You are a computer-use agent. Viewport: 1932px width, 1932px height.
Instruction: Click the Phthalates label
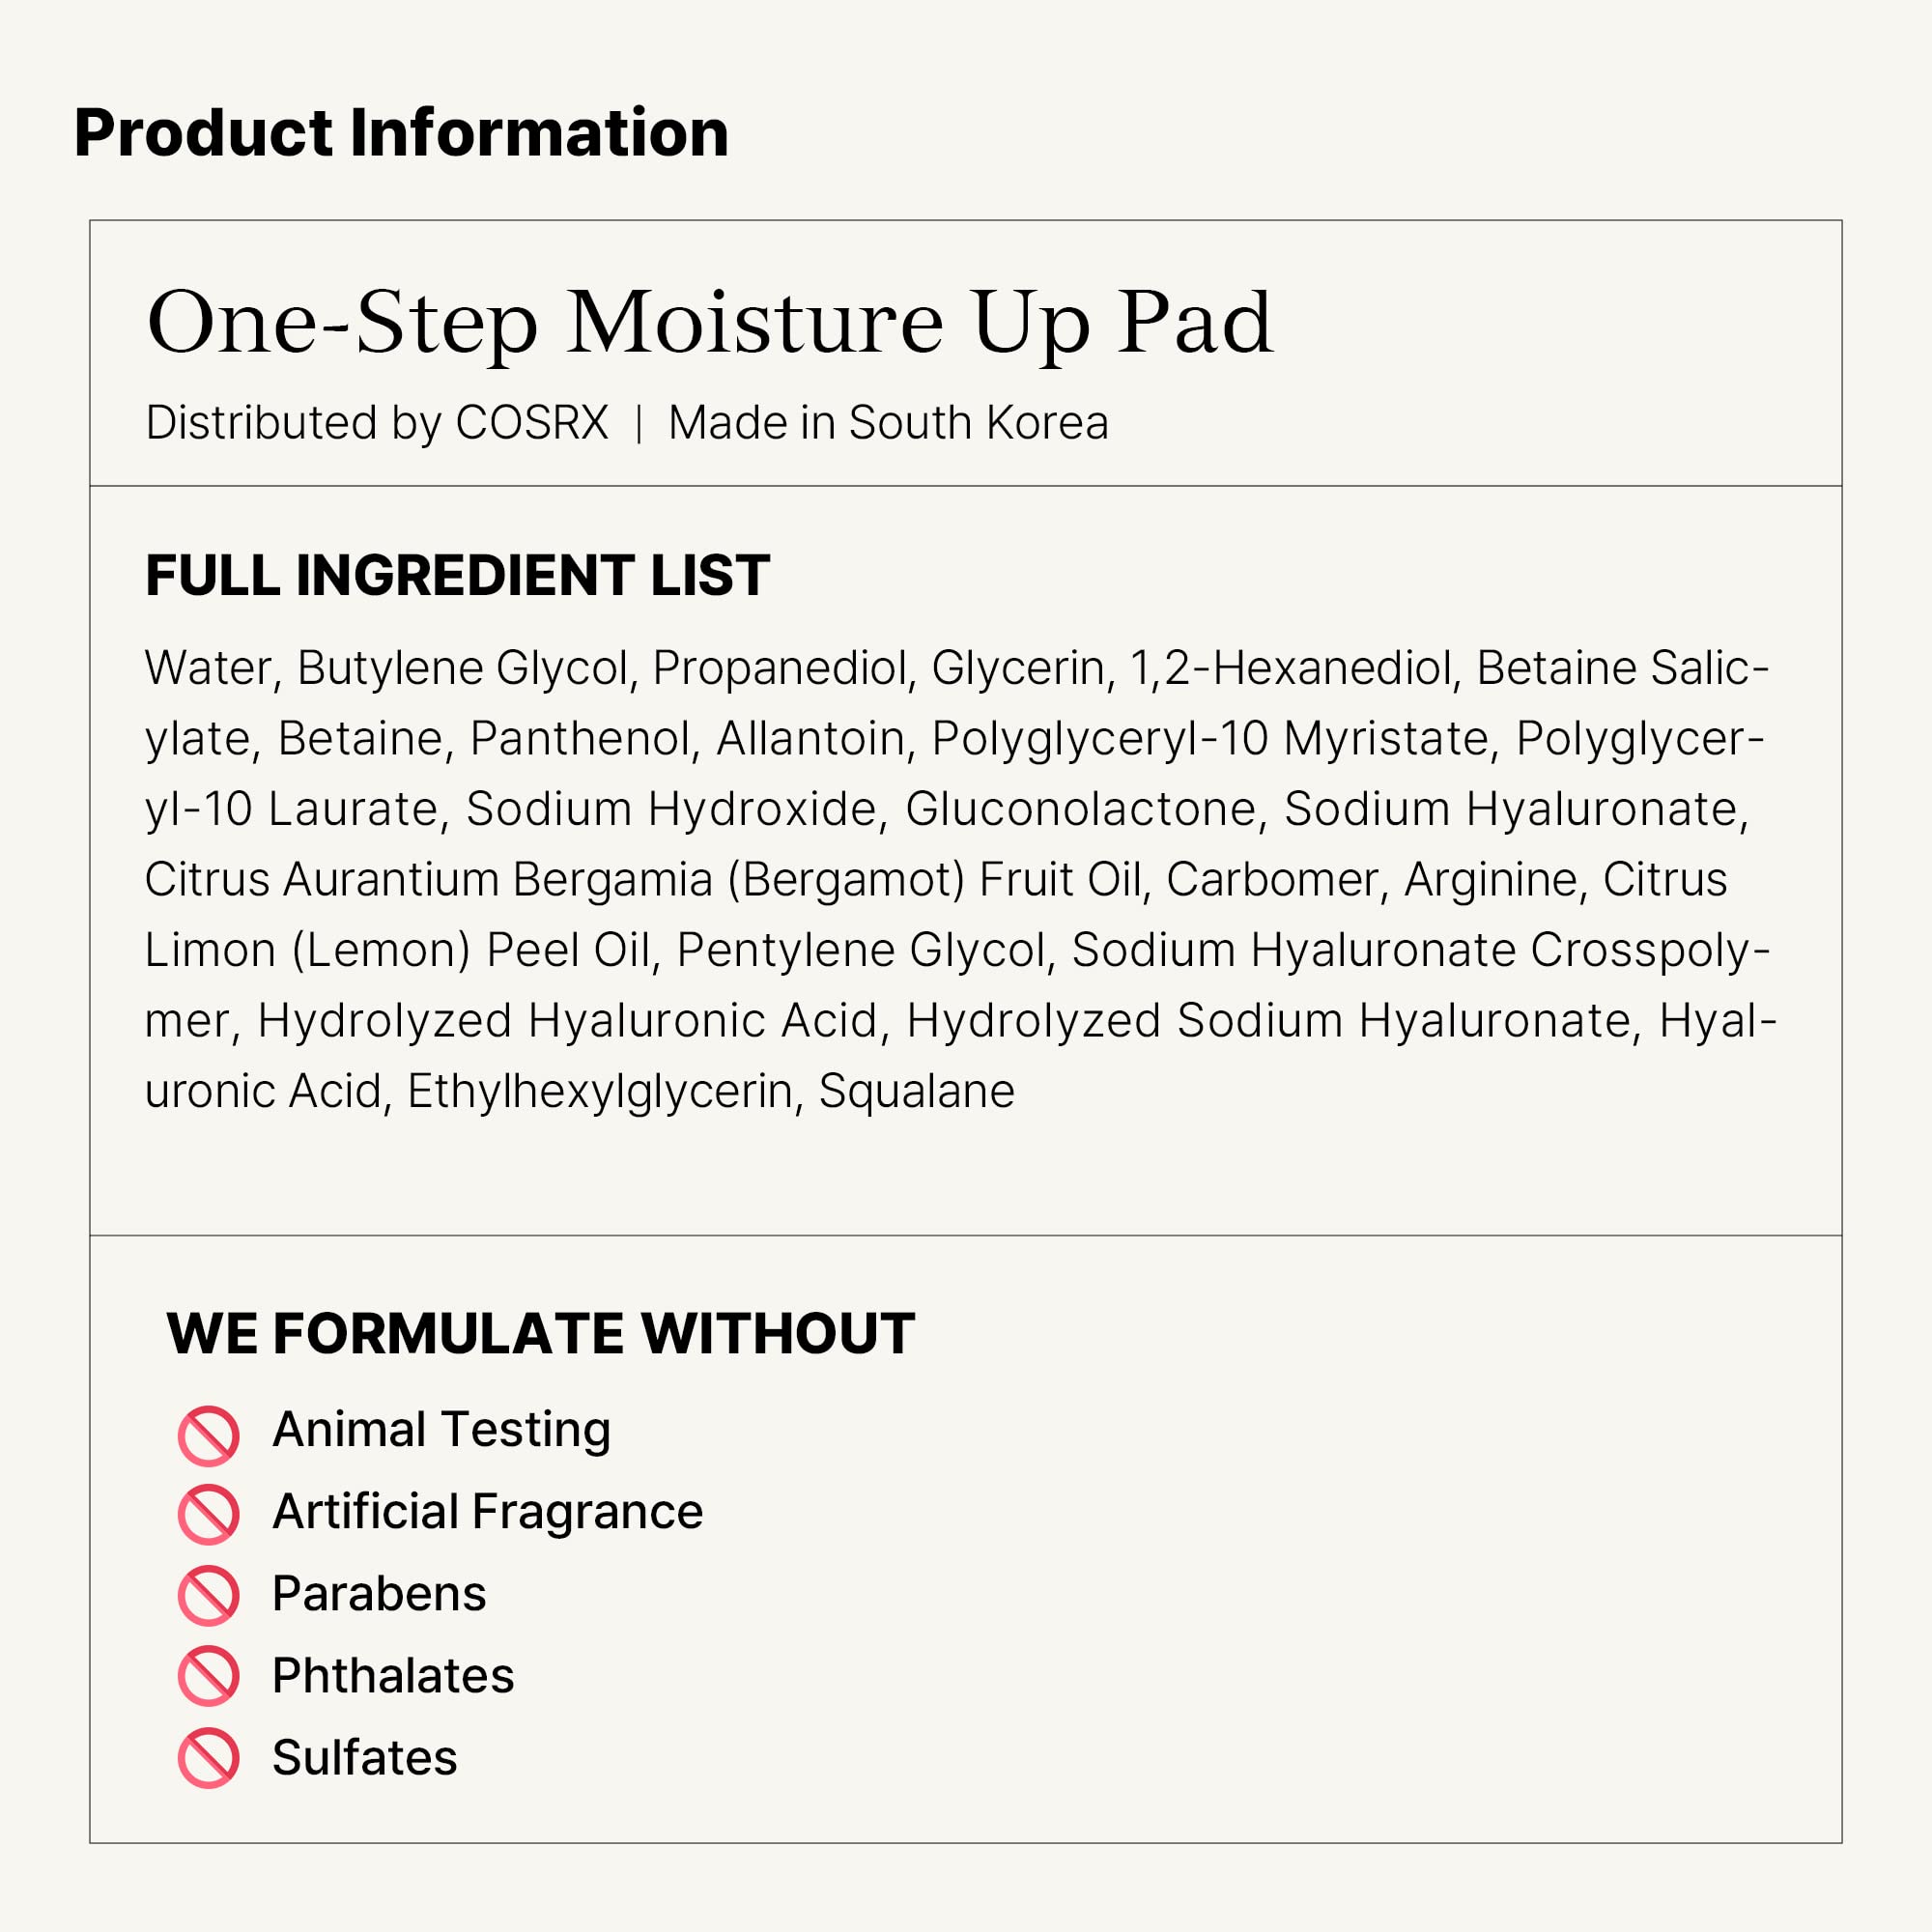click(393, 1675)
